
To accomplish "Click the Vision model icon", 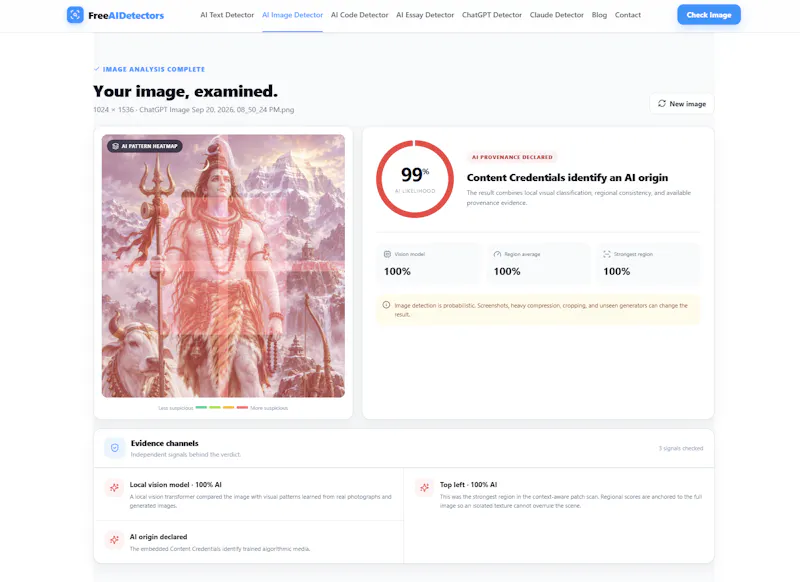I will click(387, 254).
